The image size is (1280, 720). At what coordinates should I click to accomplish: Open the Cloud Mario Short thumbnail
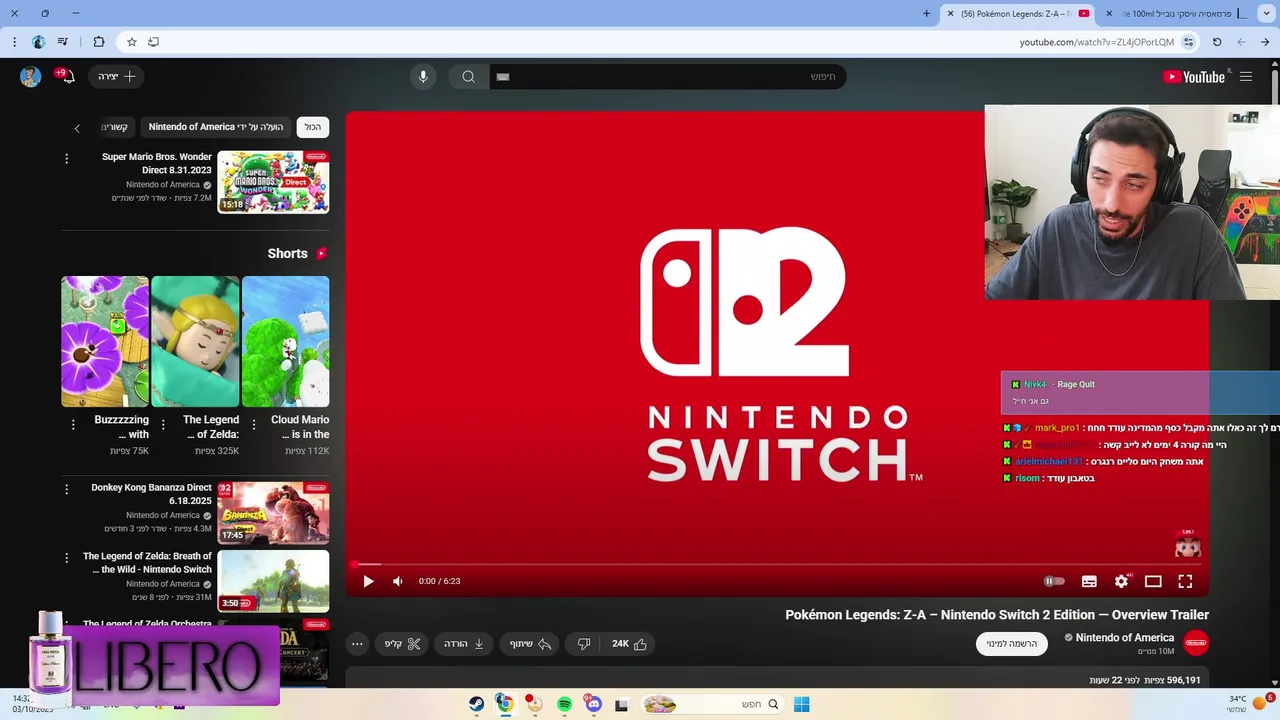click(285, 341)
